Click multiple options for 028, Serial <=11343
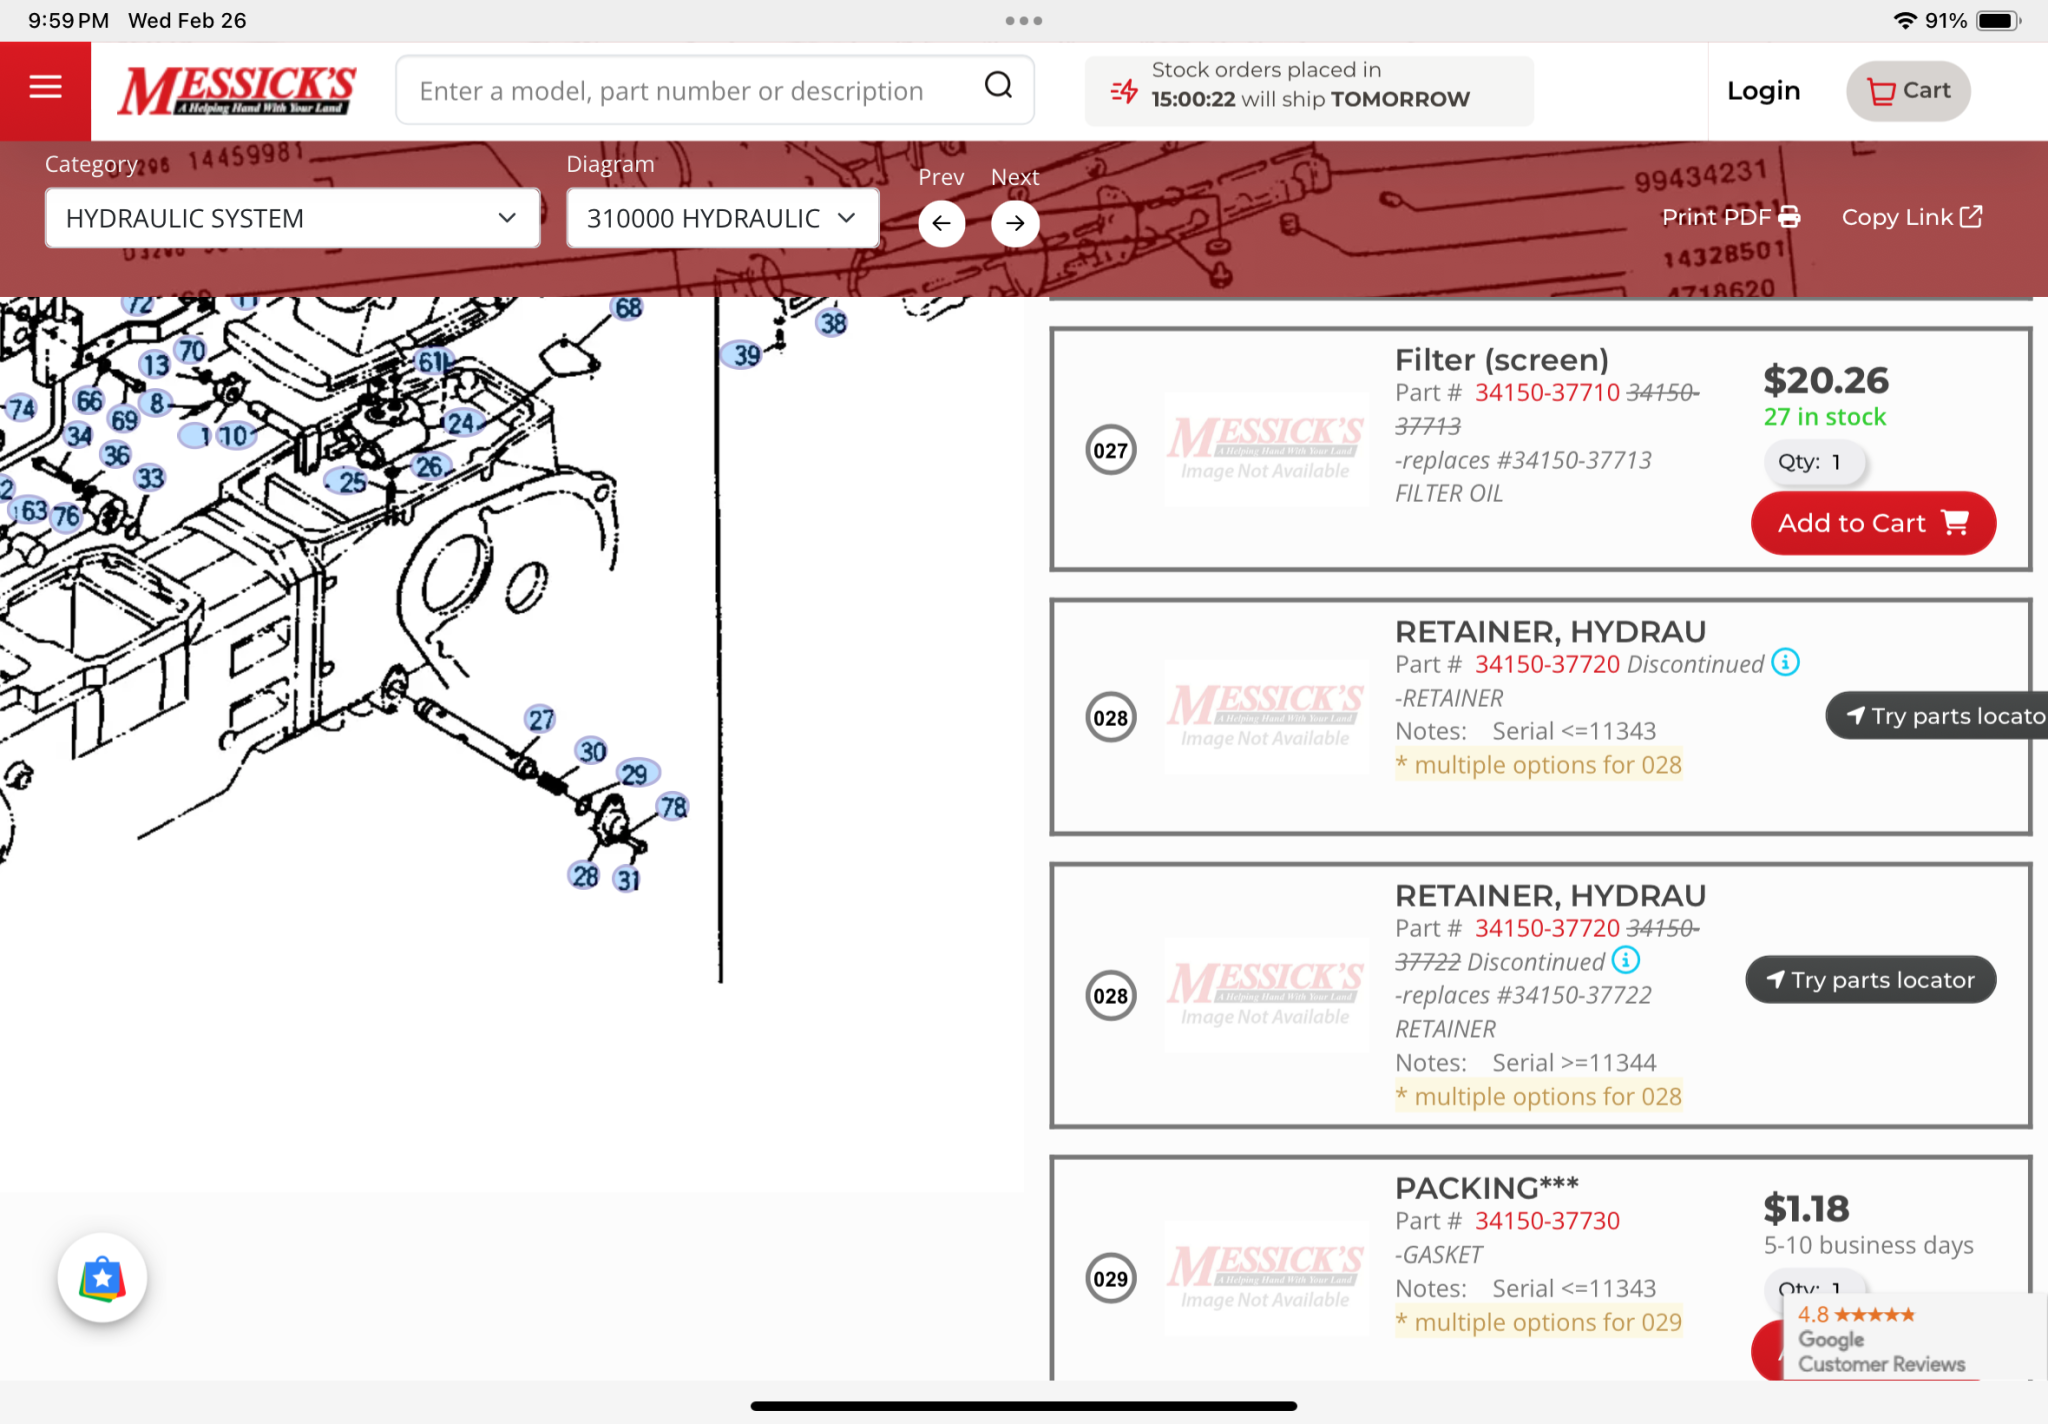This screenshot has width=2048, height=1424. (x=1538, y=765)
